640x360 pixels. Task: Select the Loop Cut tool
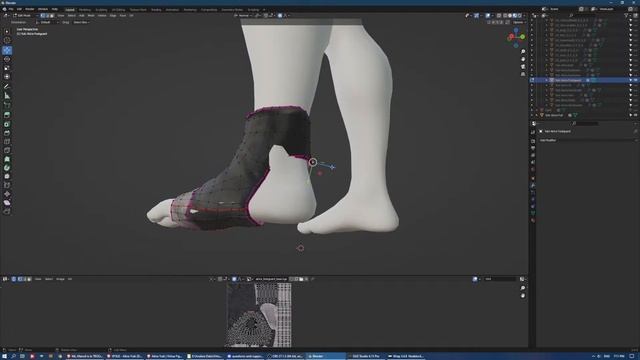(7, 142)
